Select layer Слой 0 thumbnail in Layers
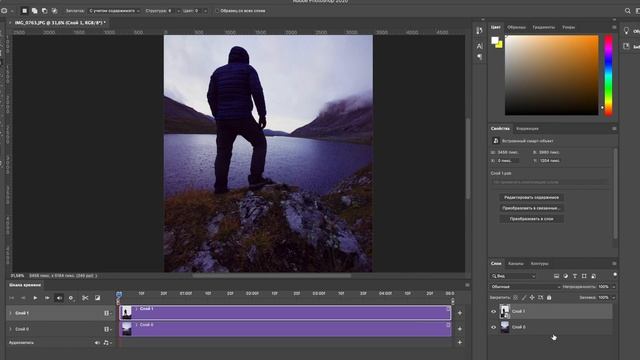640x360 pixels. coord(505,327)
